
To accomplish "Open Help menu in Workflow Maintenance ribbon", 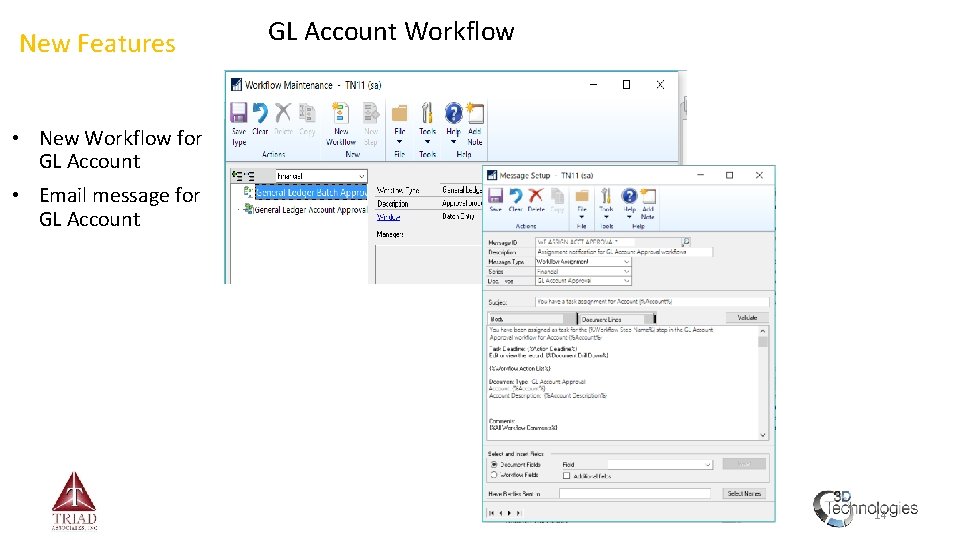I will click(x=453, y=124).
